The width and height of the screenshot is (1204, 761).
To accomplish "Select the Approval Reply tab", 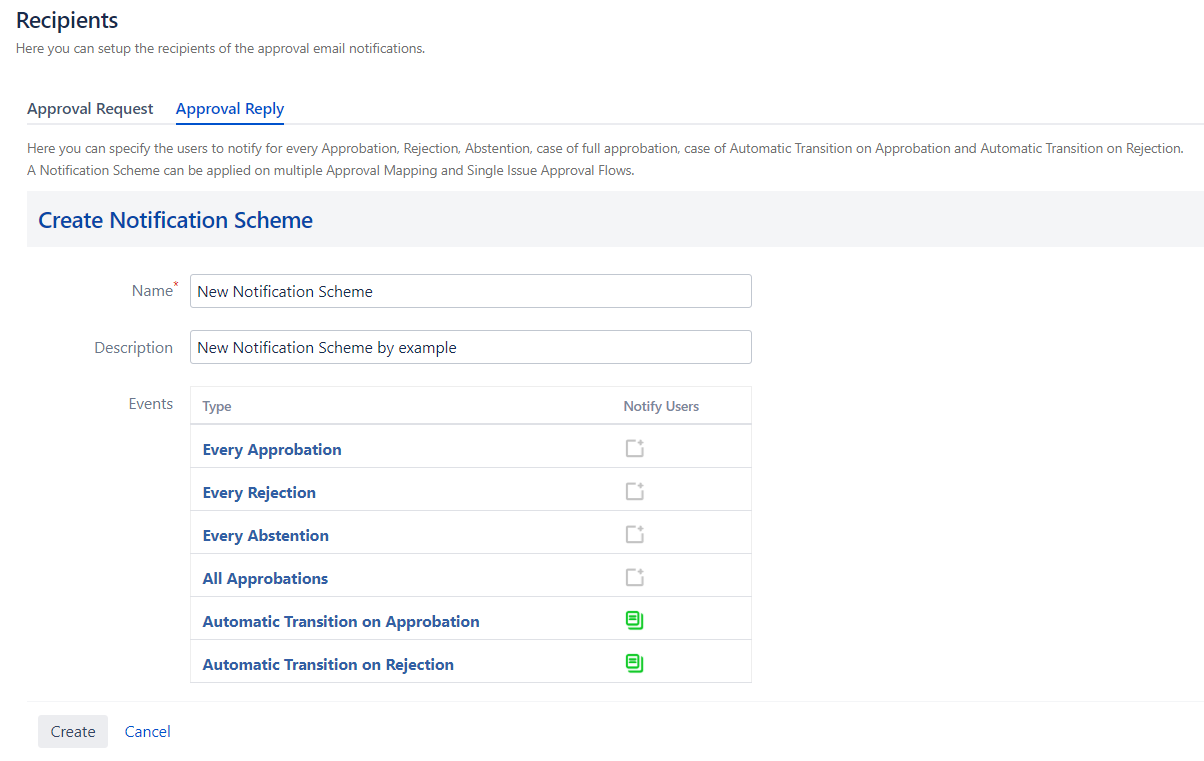I will click(230, 109).
